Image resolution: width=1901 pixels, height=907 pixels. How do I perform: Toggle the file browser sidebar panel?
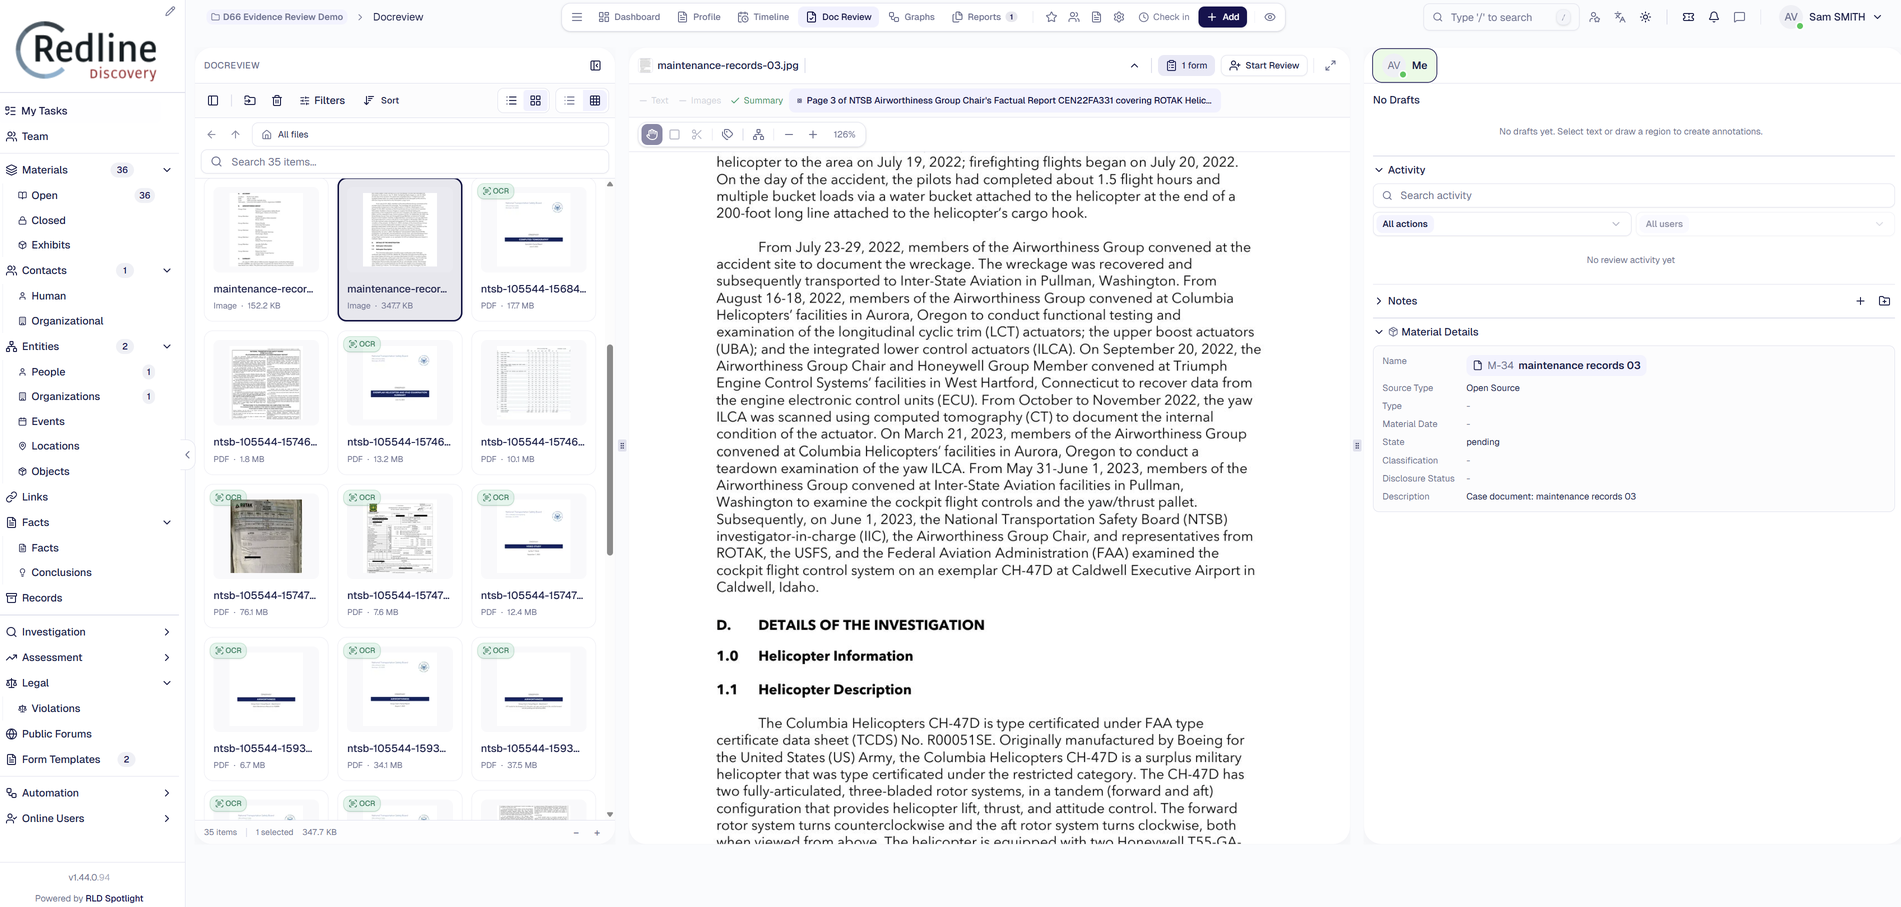(x=213, y=100)
